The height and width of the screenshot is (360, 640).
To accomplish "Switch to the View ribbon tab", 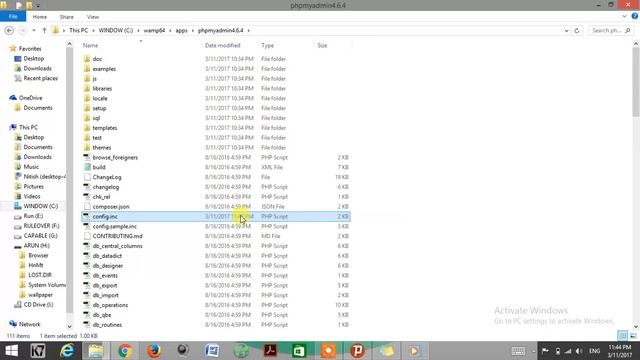I will [x=93, y=17].
